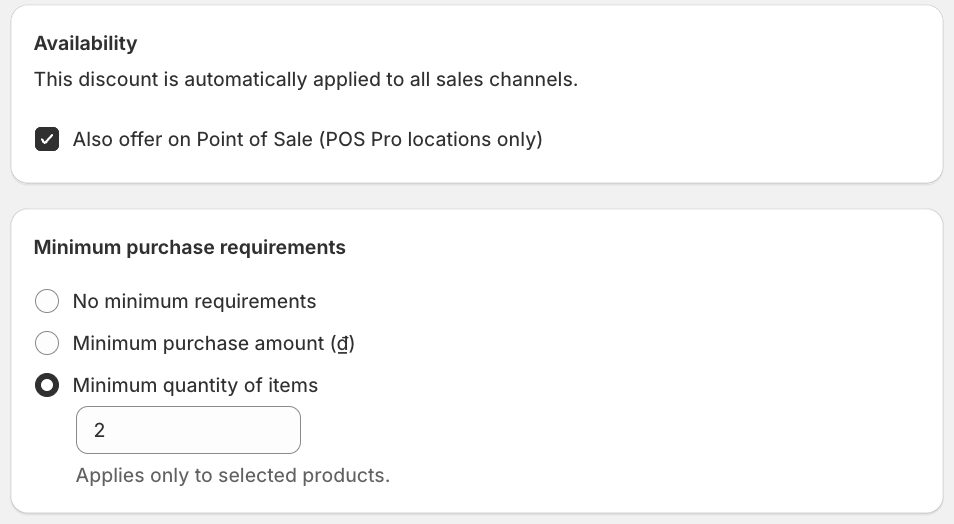Screen dimensions: 954x524
Task: Click the "Also offer on Point of Sale" label
Action: tap(193, 139)
